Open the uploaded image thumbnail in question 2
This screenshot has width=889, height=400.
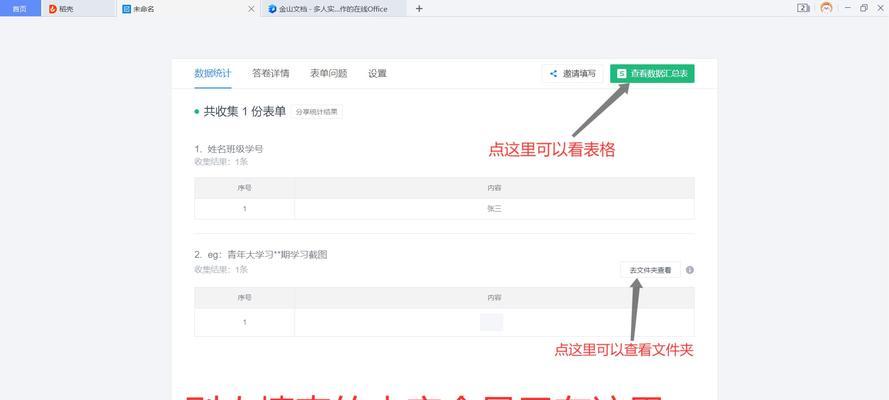click(492, 322)
